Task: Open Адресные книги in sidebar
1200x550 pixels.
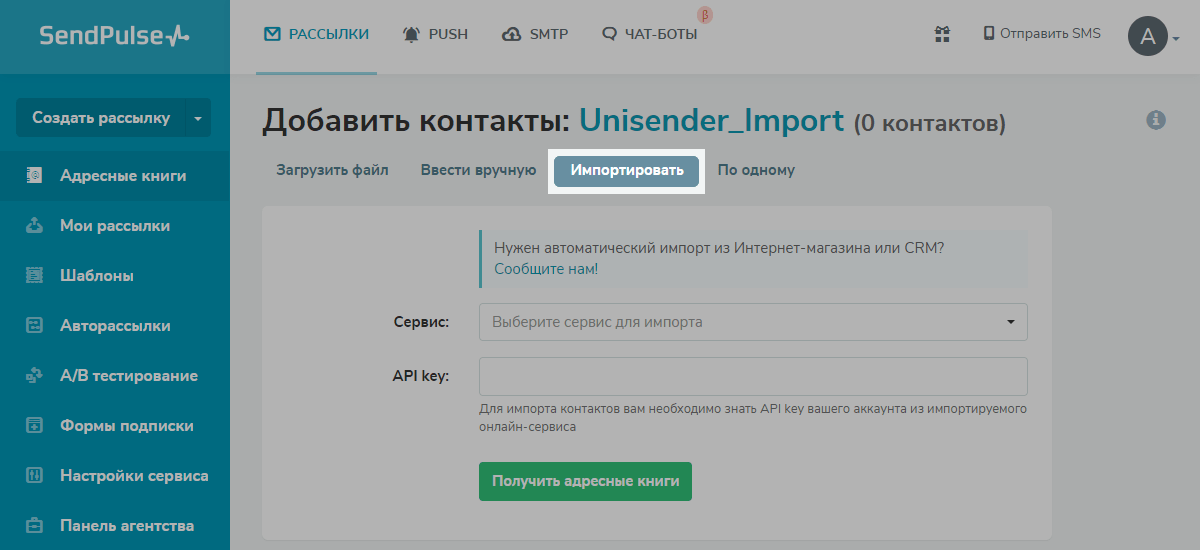Action: click(x=115, y=176)
